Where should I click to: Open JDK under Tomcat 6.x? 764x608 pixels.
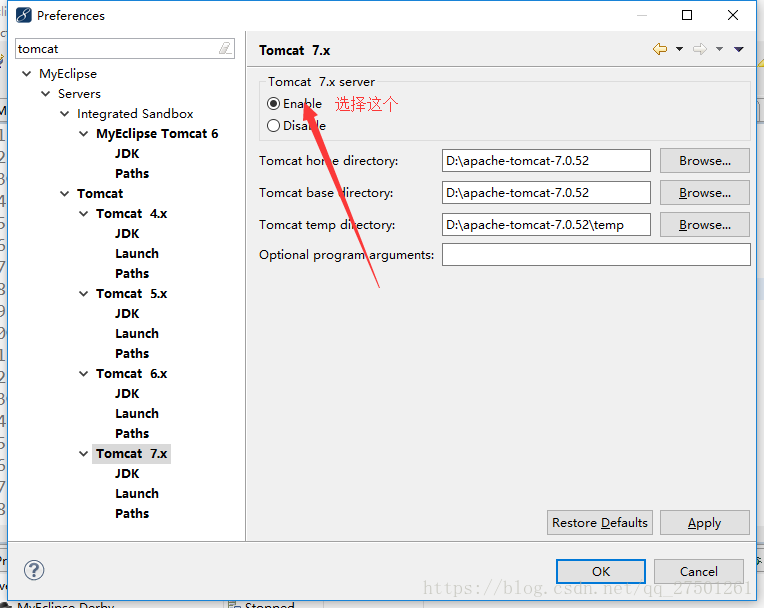(127, 394)
